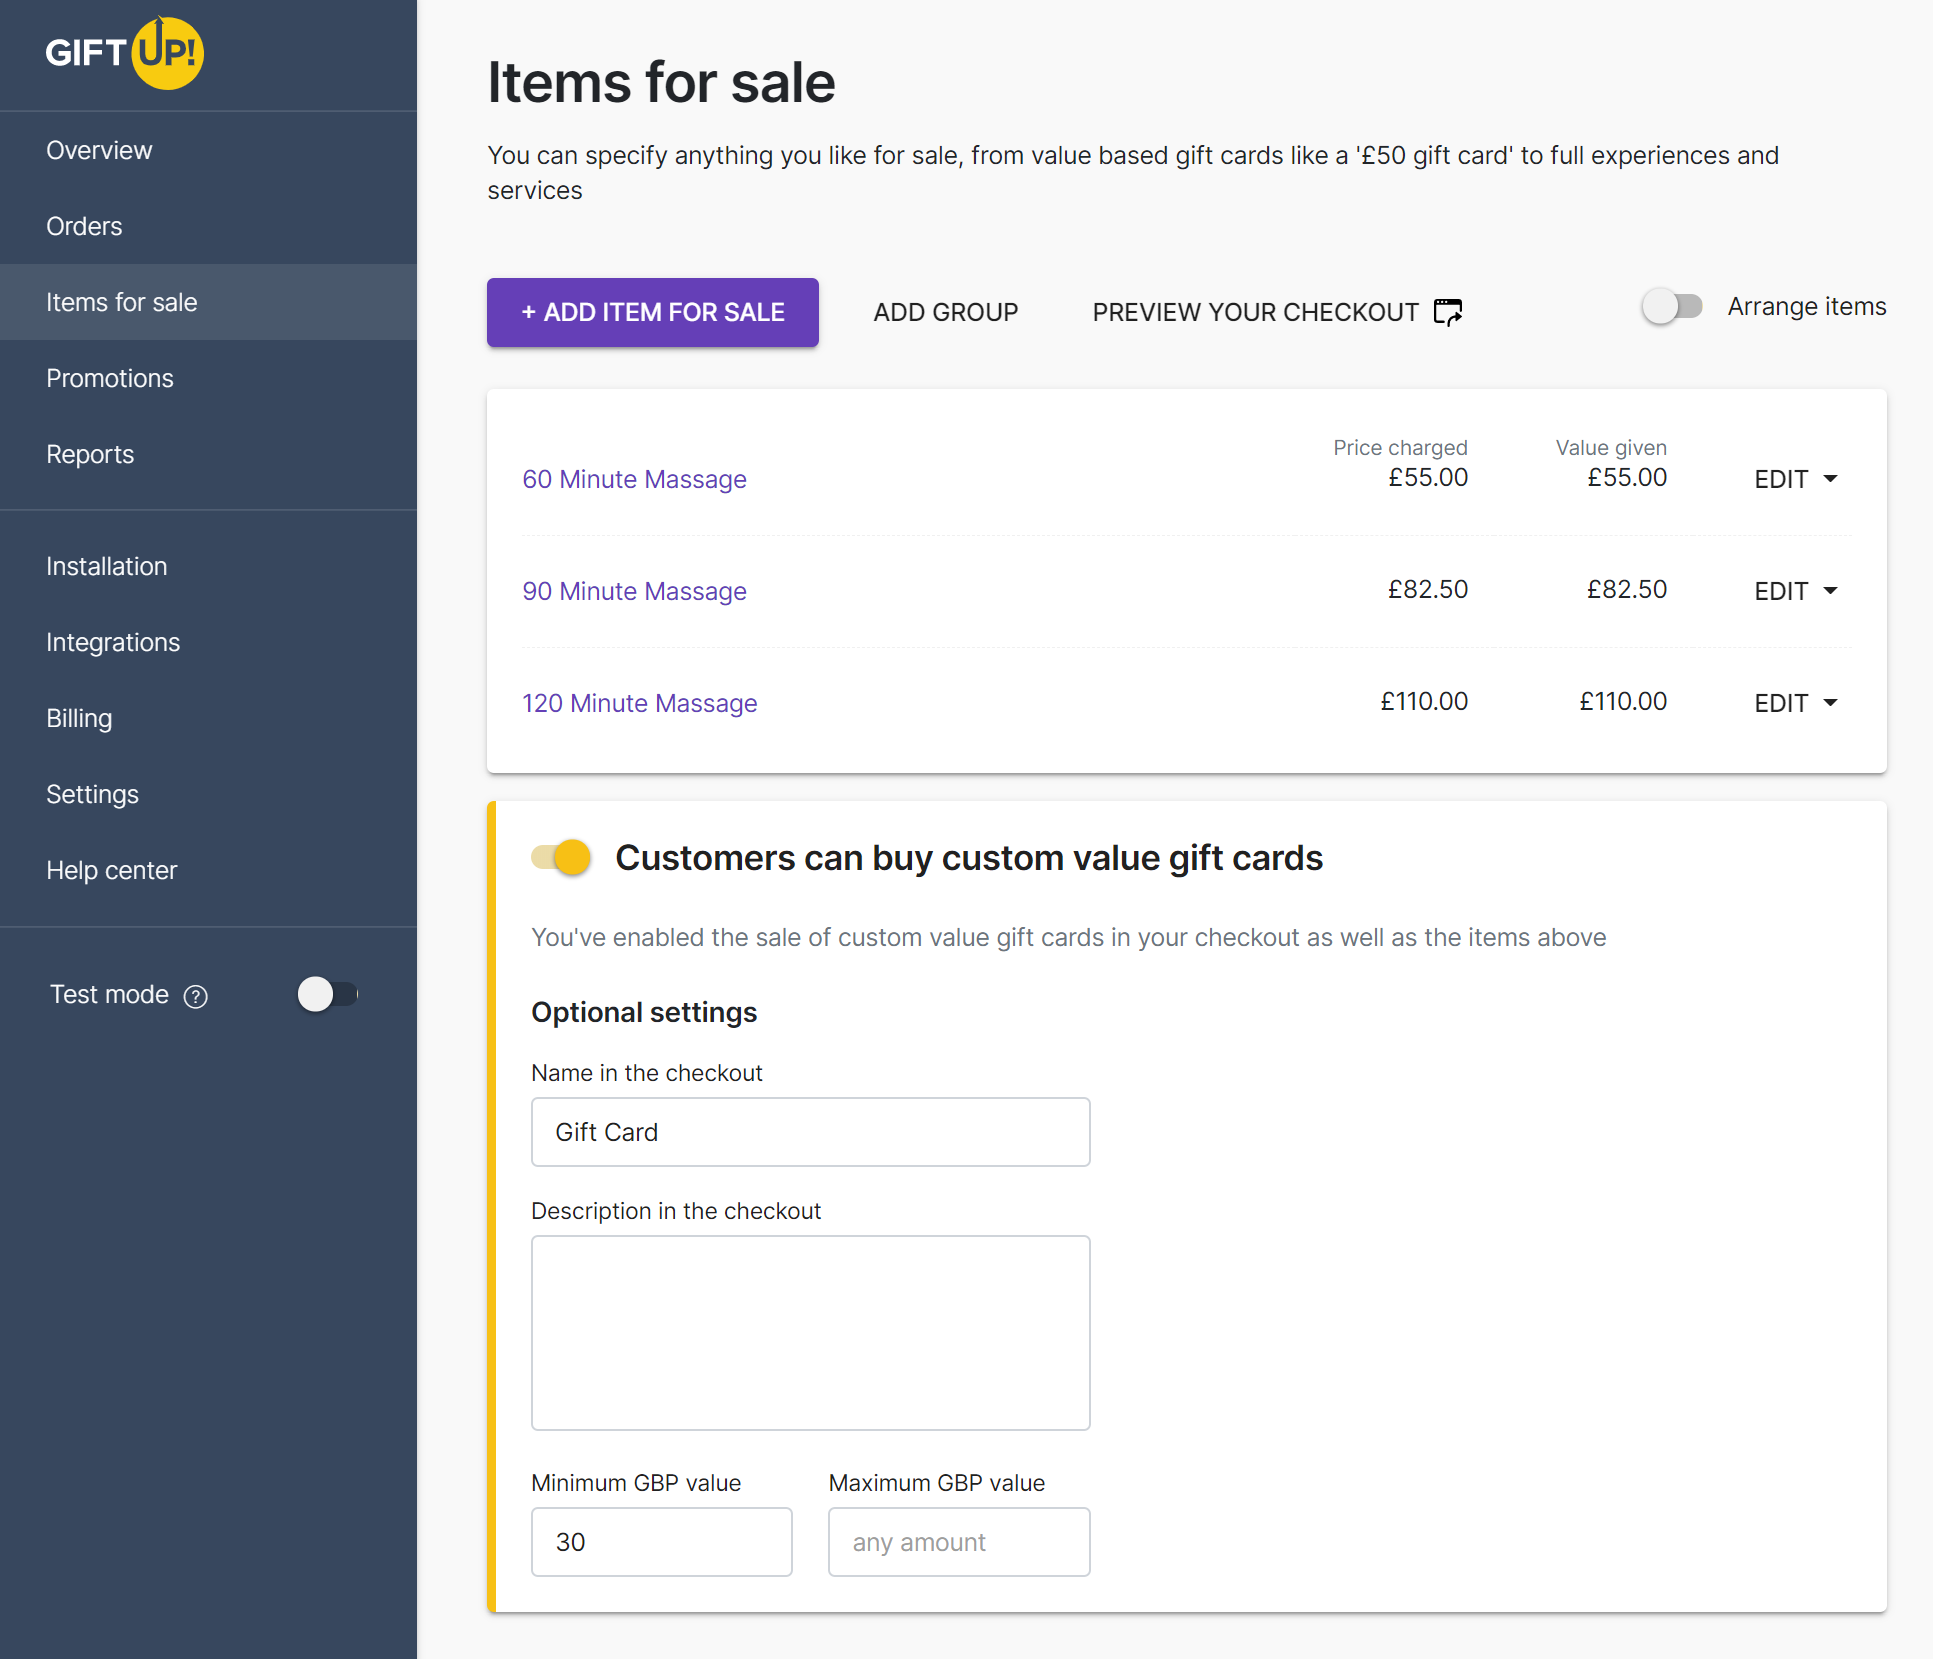
Task: Open Billing in the sidebar
Action: pyautogui.click(x=208, y=718)
